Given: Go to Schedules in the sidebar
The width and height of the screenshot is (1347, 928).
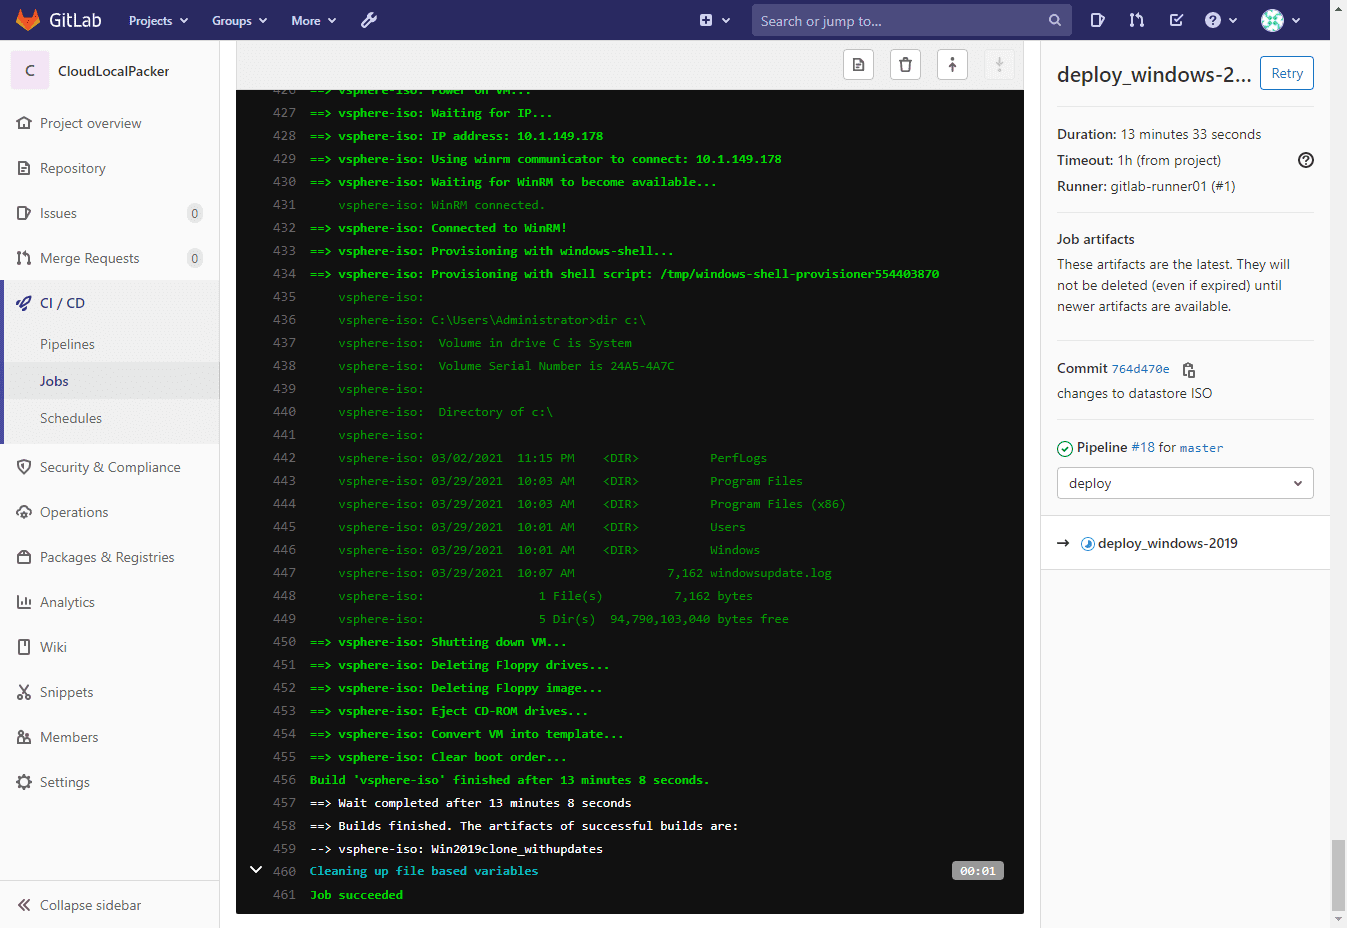Looking at the screenshot, I should (71, 418).
